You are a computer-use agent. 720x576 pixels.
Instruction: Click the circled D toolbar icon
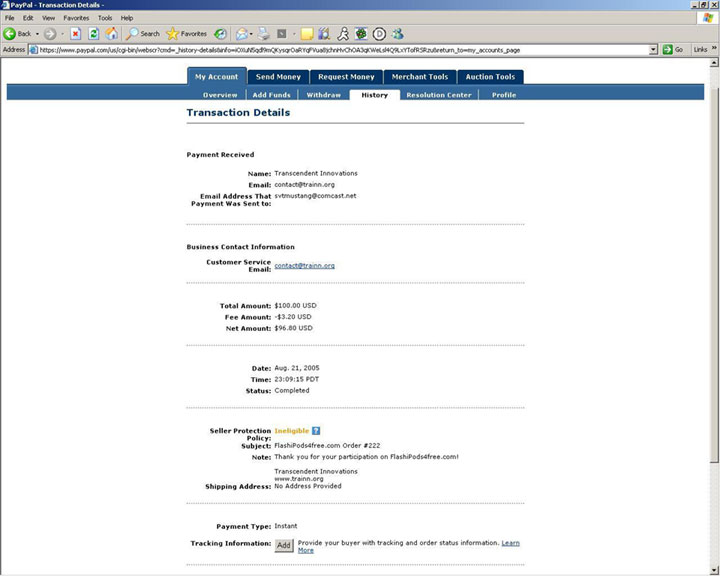coord(379,34)
